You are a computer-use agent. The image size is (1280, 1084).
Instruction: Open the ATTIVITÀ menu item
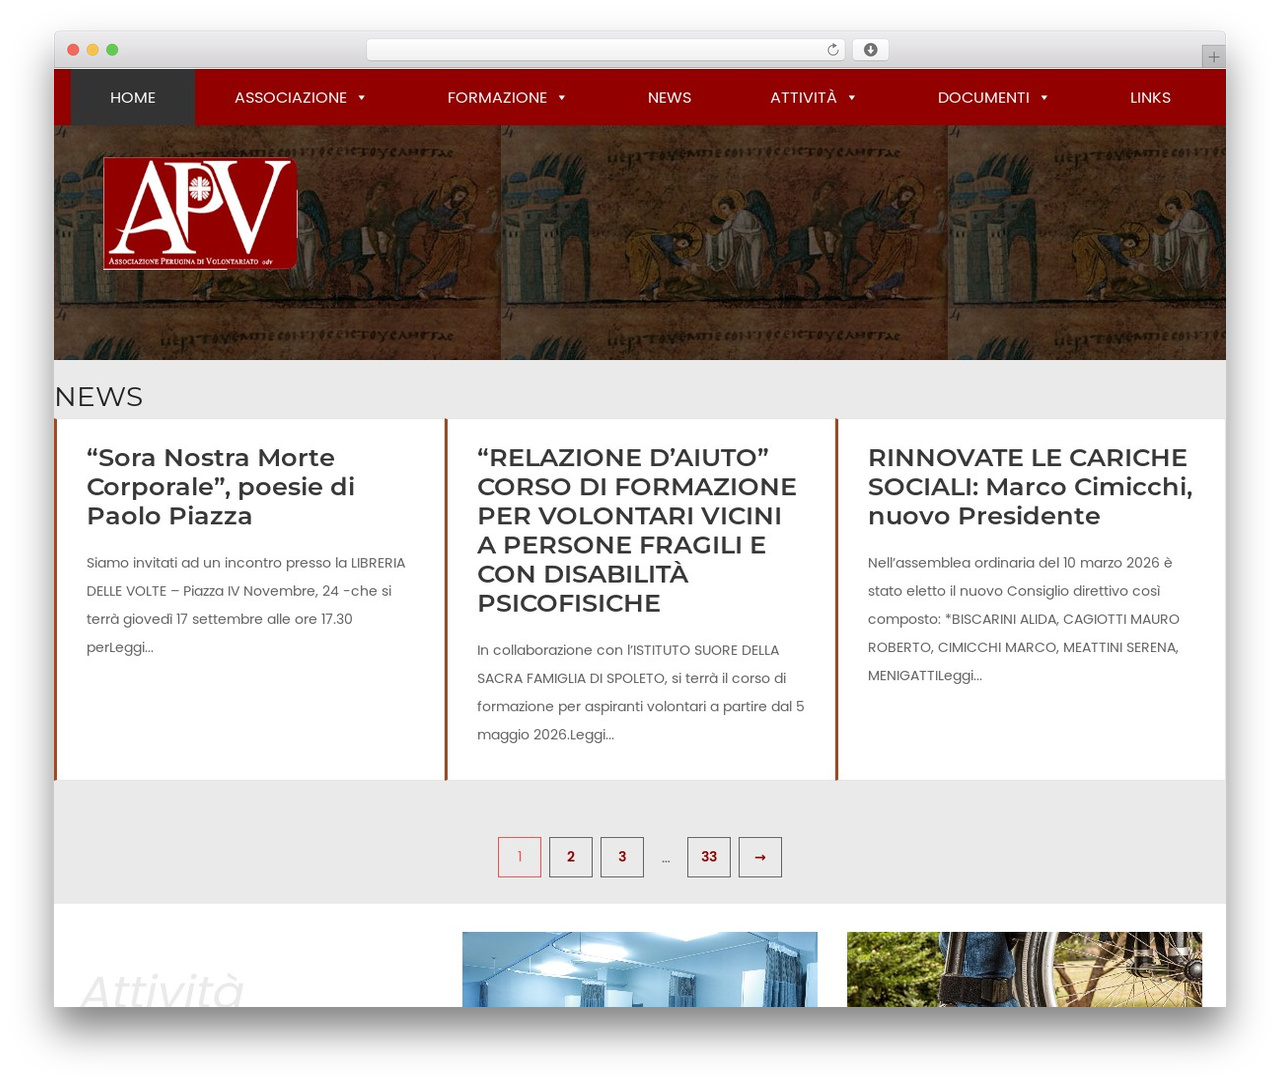pos(803,97)
